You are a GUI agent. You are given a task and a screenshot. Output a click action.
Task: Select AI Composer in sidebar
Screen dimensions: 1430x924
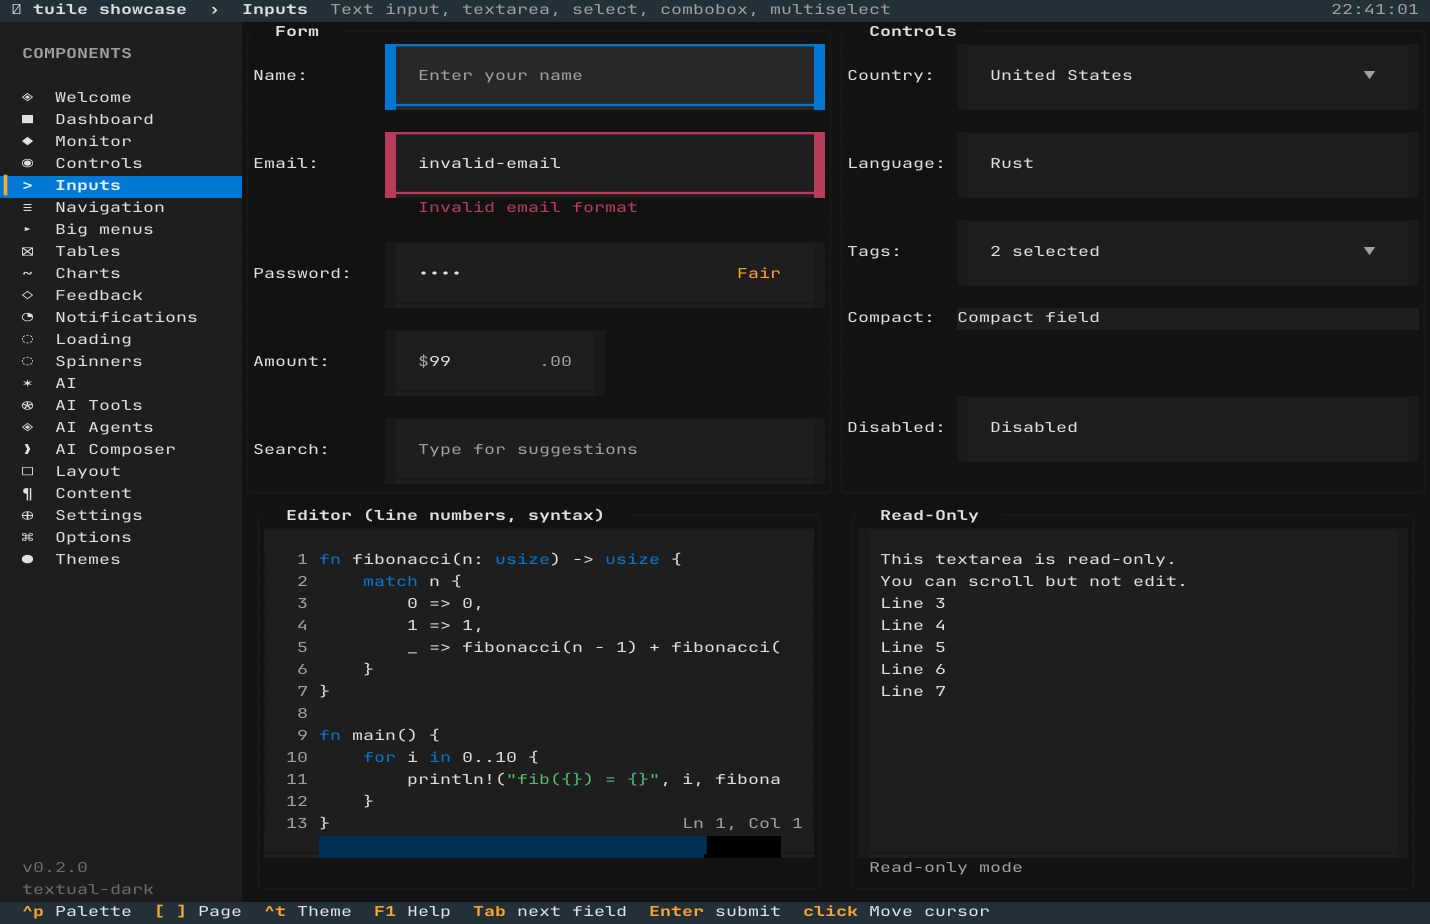121,449
